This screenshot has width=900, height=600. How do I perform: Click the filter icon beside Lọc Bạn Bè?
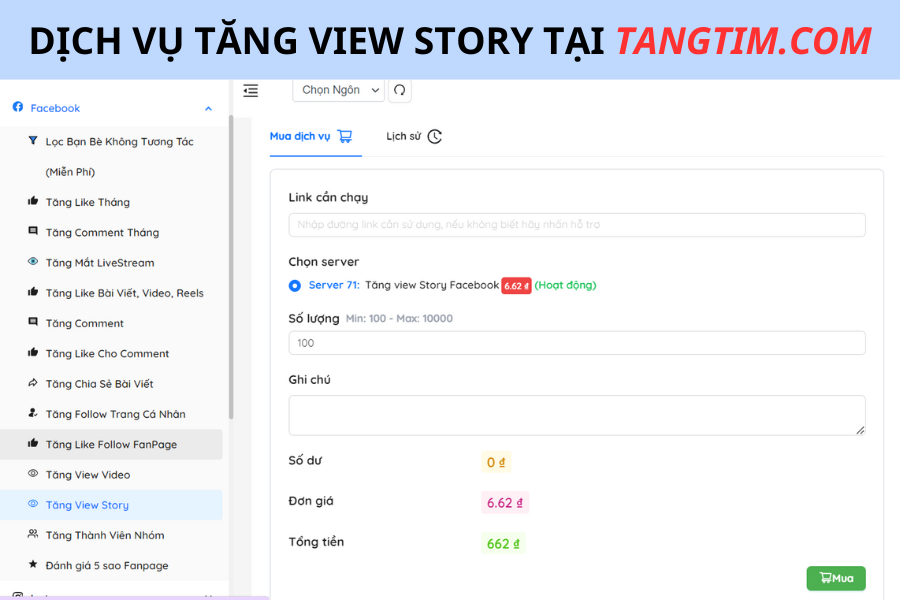pos(33,140)
